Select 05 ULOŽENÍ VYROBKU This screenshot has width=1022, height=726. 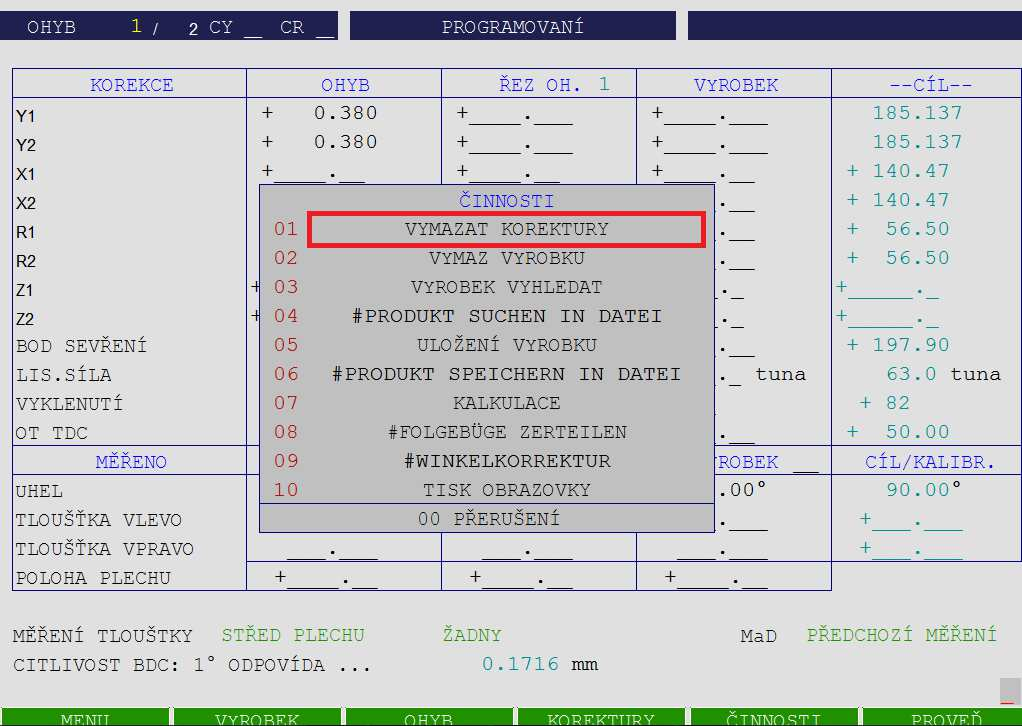pos(506,345)
